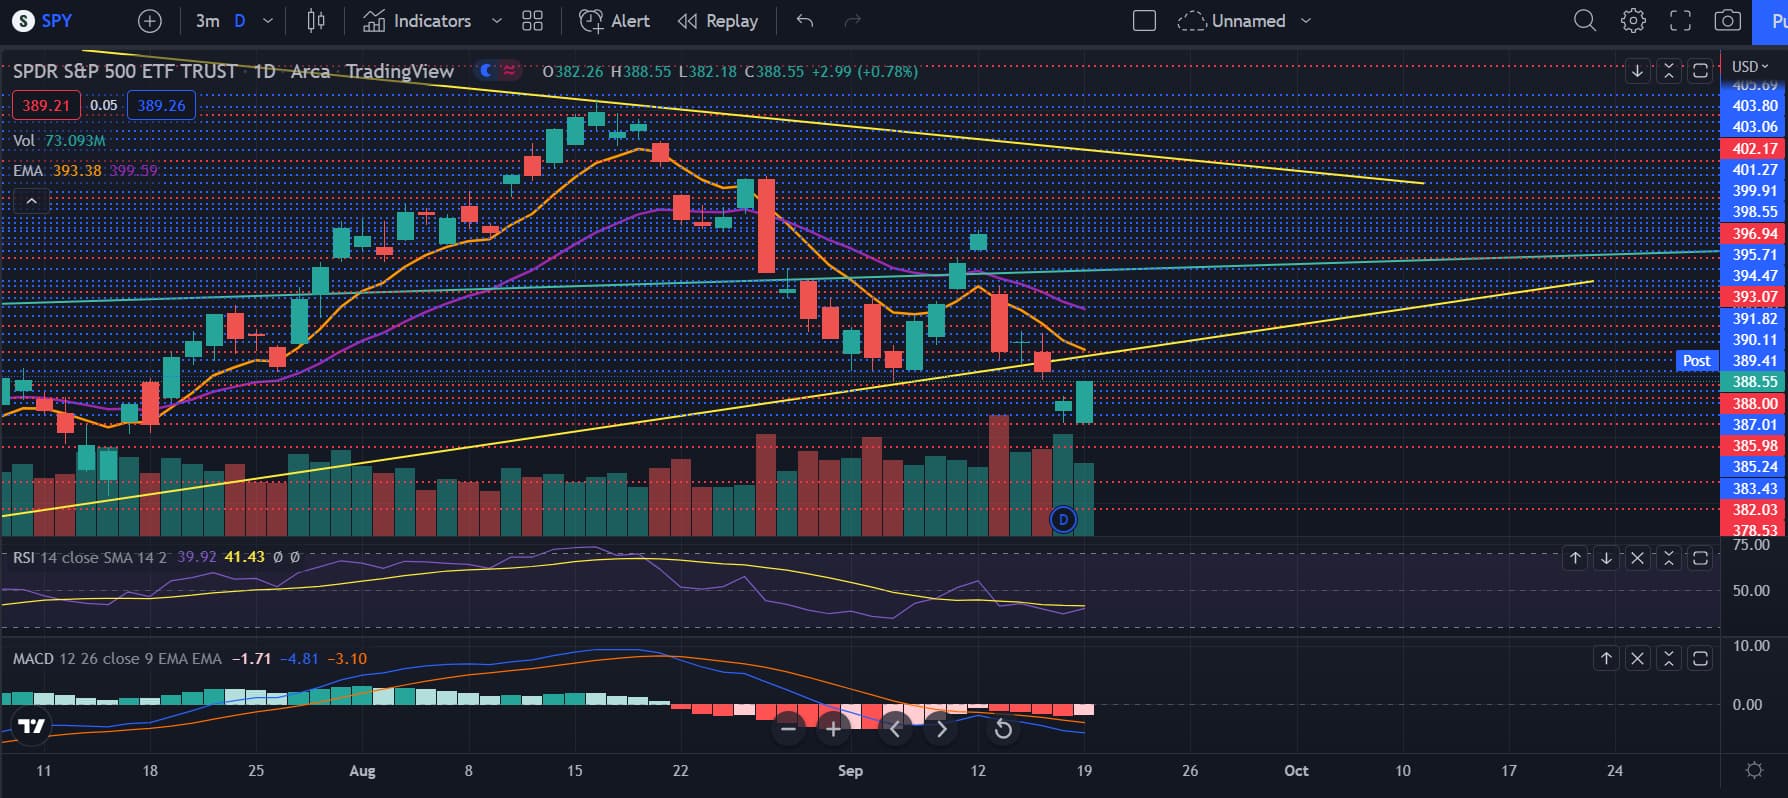Select the RSI 14 close SMA legend
This screenshot has height=798, width=1788.
coord(90,557)
